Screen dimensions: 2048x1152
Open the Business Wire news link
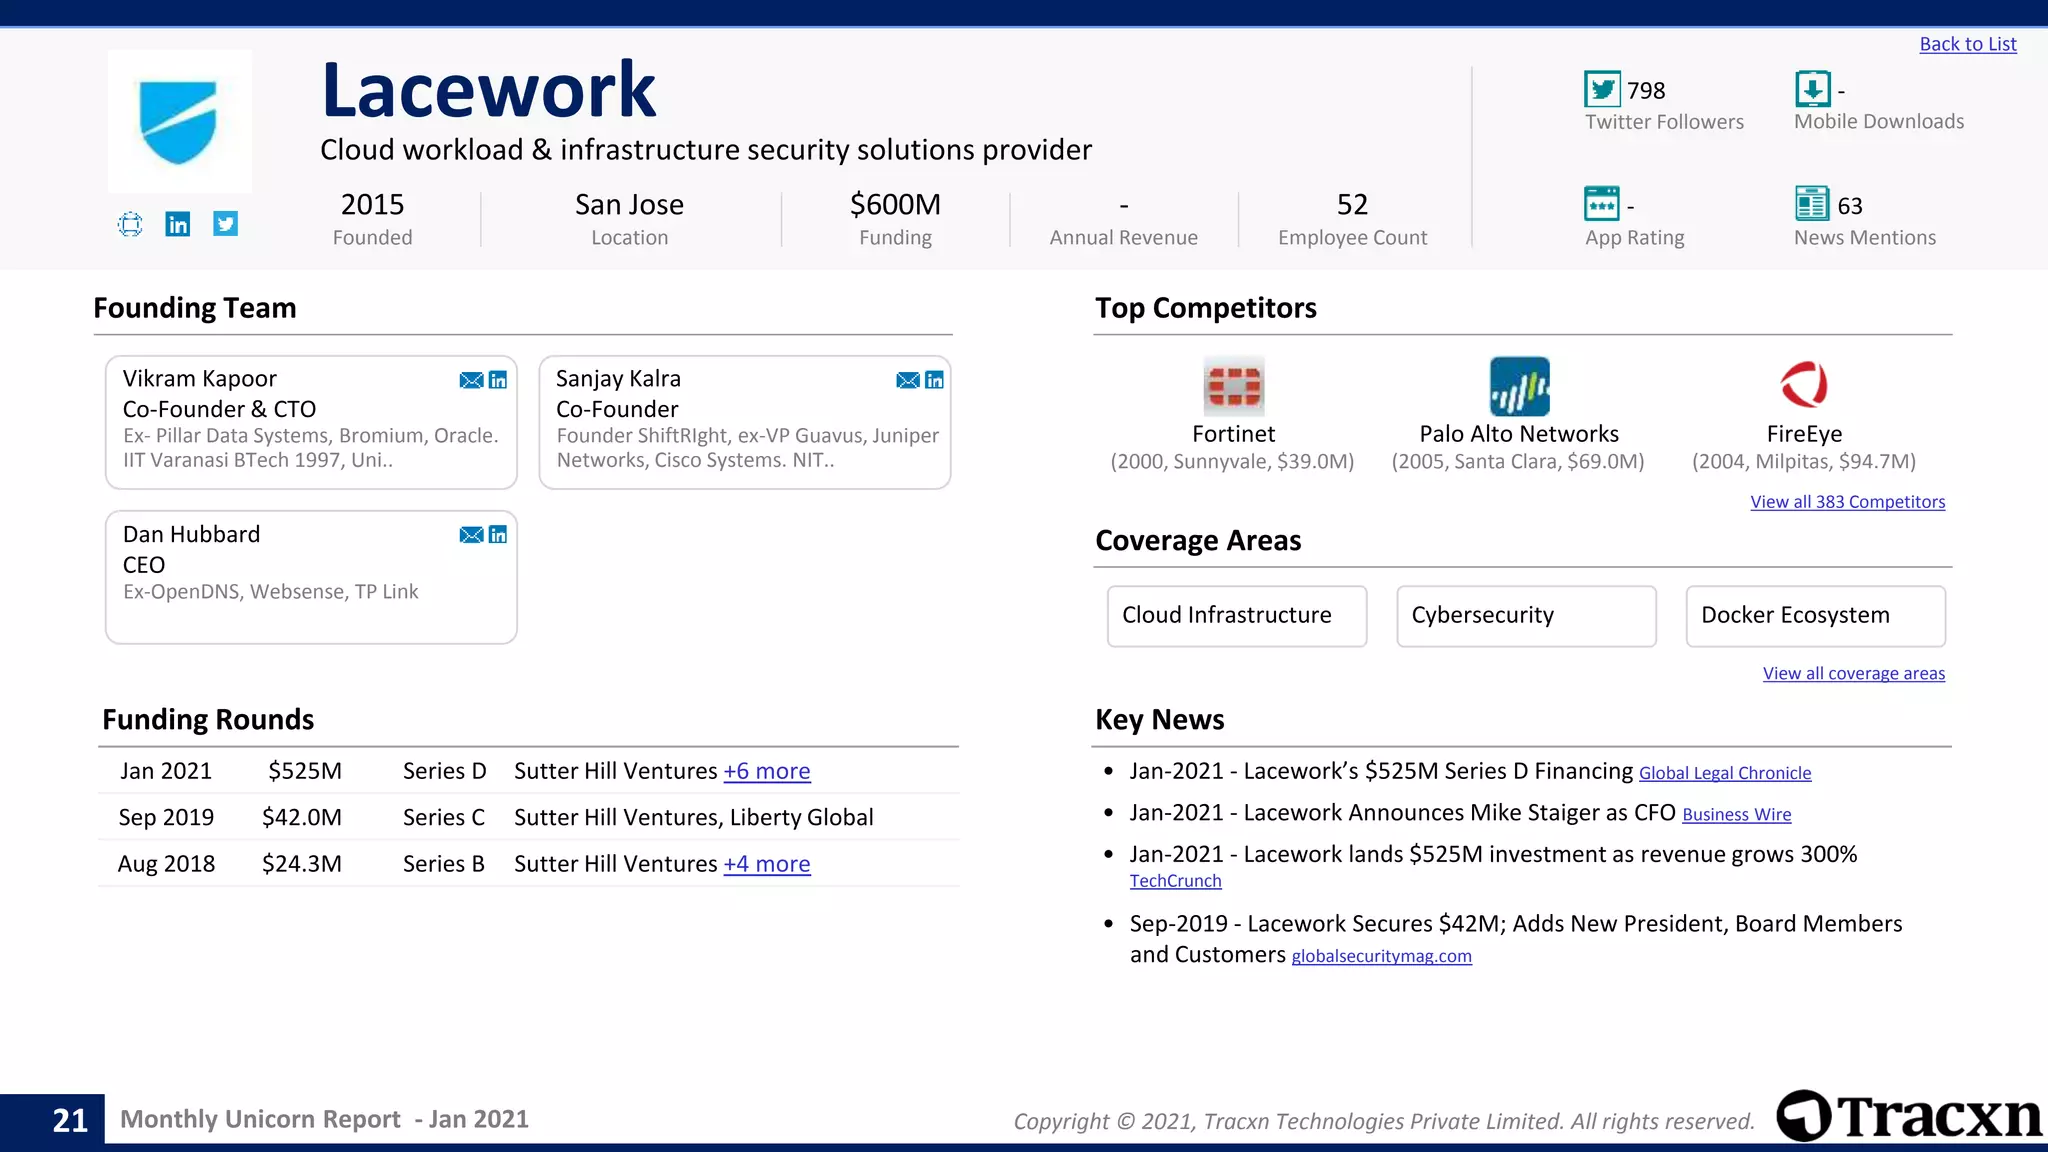click(x=1737, y=815)
